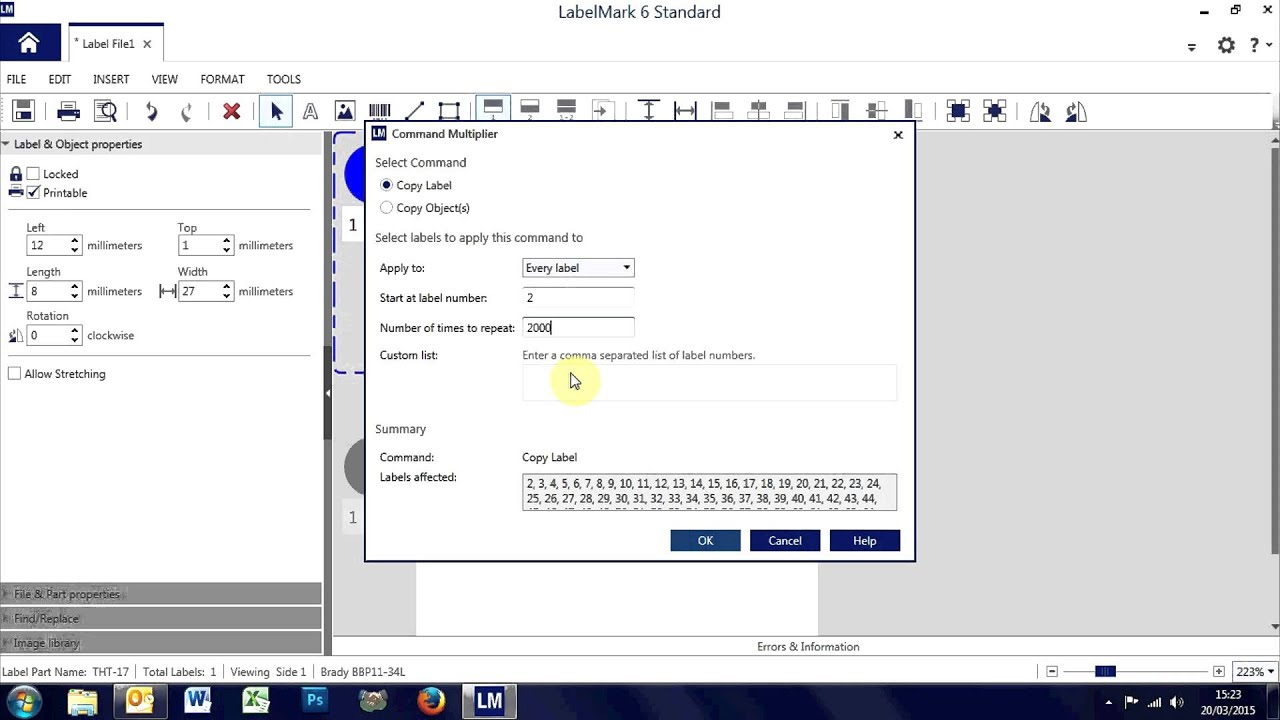Viewport: 1280px width, 720px height.
Task: Show label side 1 view icon
Action: pos(493,110)
